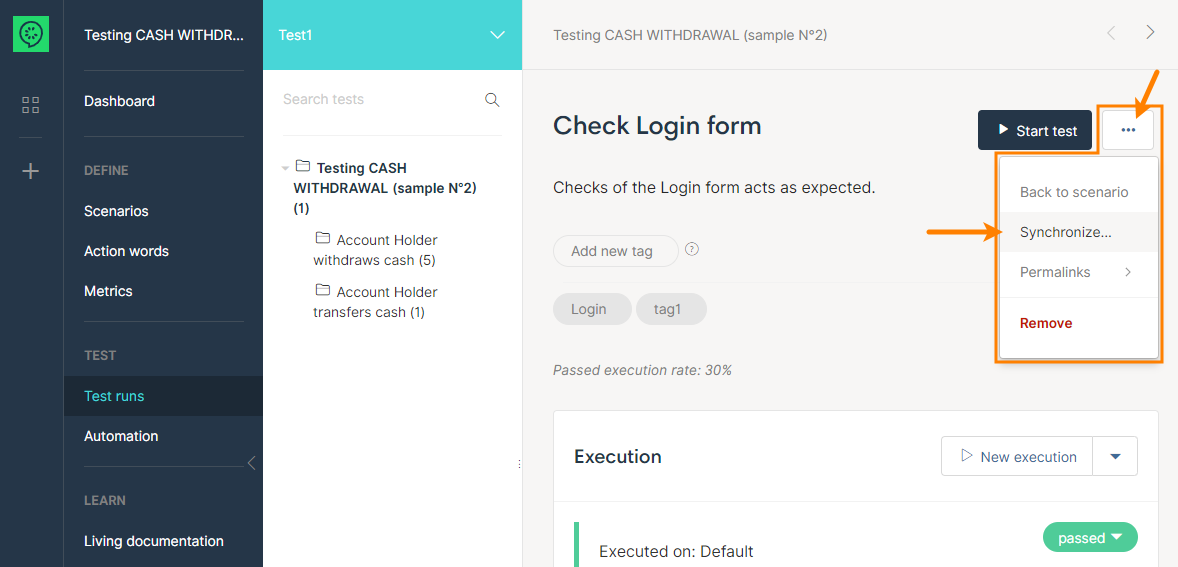Open the New execution dropdown arrow

(x=1115, y=456)
